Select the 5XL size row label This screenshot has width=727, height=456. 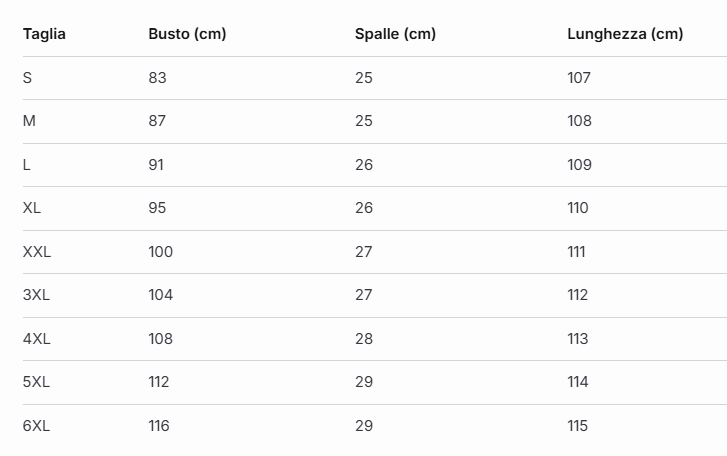coord(36,382)
